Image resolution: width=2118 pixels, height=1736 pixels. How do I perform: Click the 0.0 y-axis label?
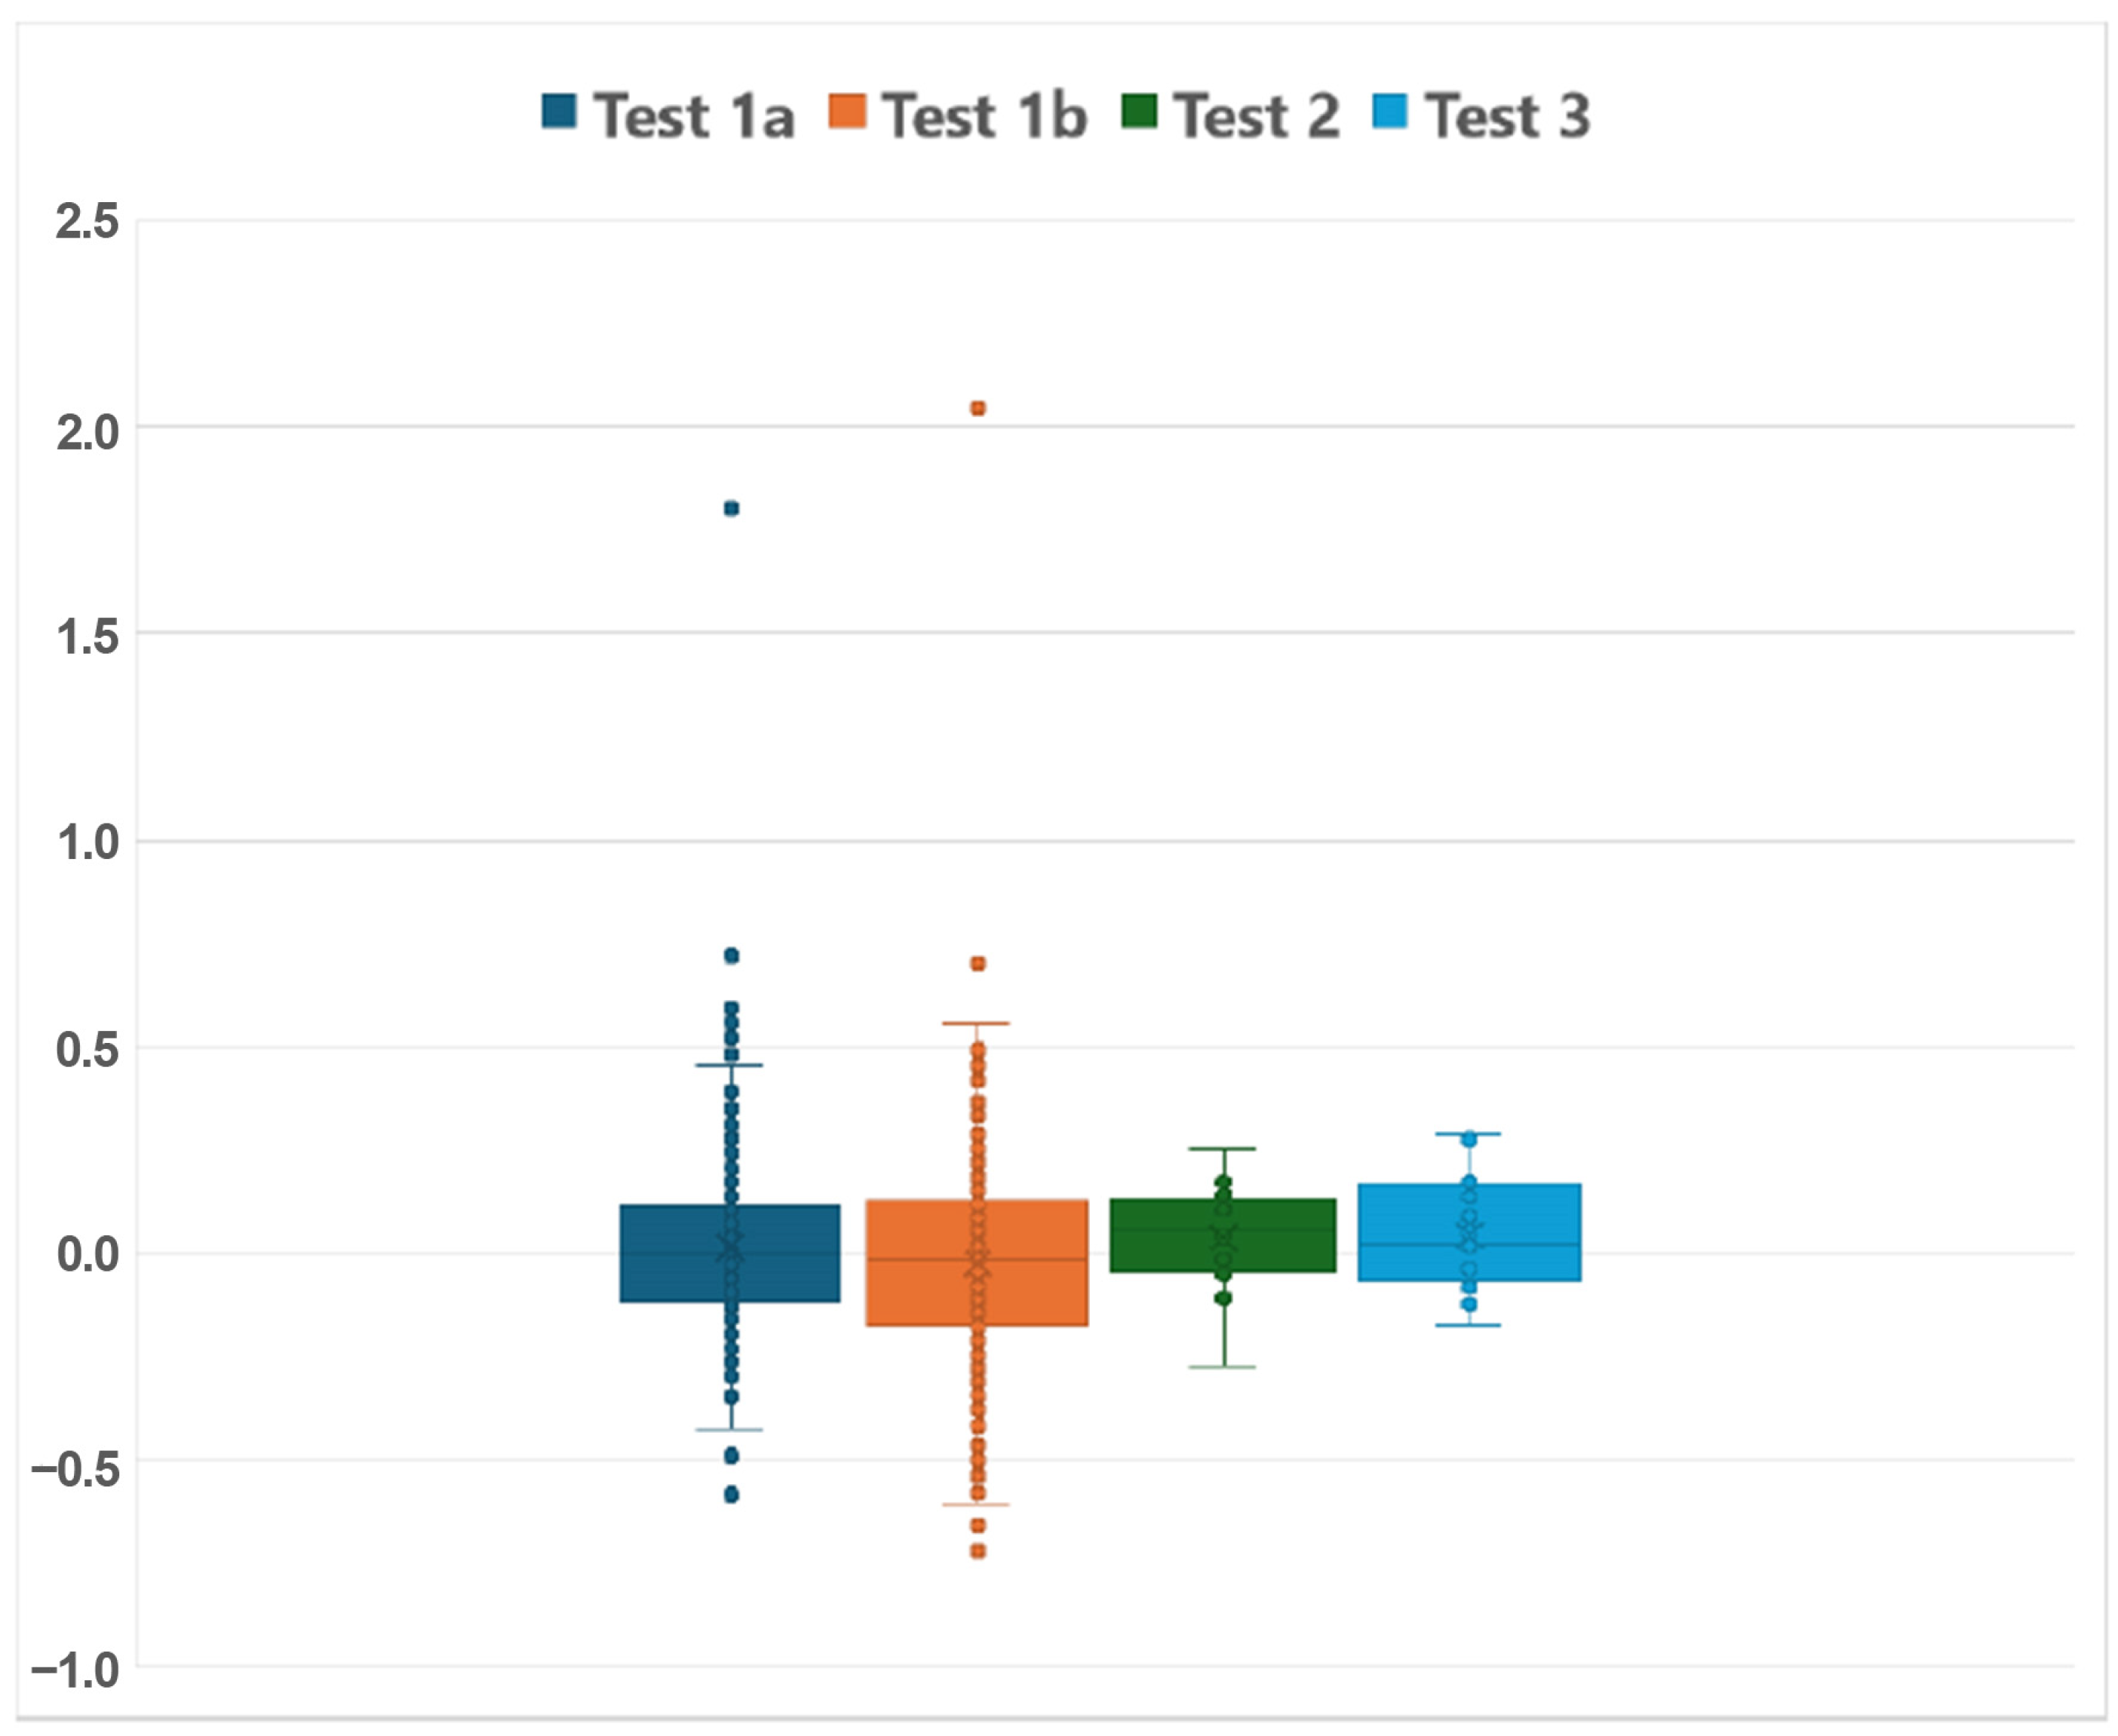pyautogui.click(x=87, y=1254)
